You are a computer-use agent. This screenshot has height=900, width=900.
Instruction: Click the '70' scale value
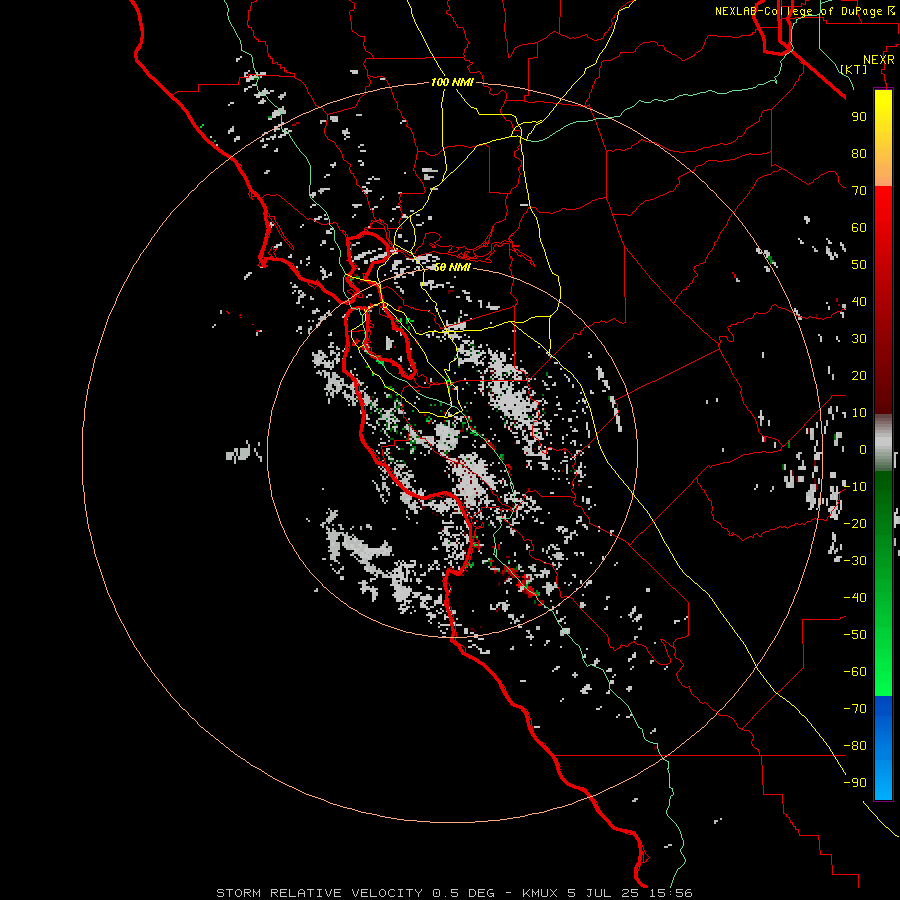(x=859, y=191)
